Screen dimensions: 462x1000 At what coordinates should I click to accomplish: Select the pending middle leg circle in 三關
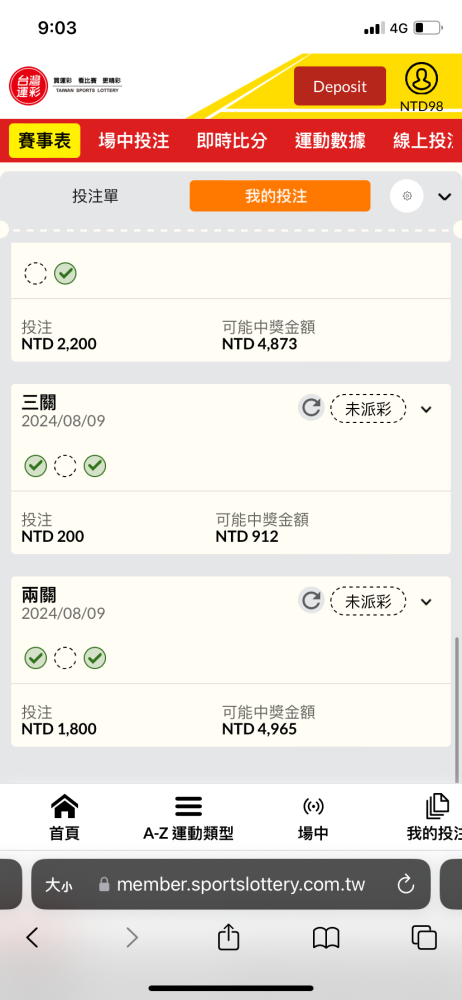click(65, 466)
